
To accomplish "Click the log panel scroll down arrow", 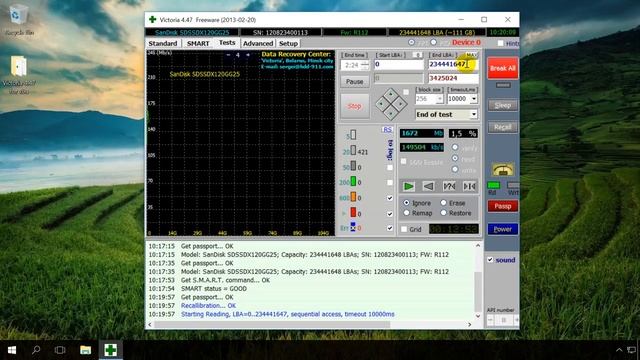I will 478,316.
